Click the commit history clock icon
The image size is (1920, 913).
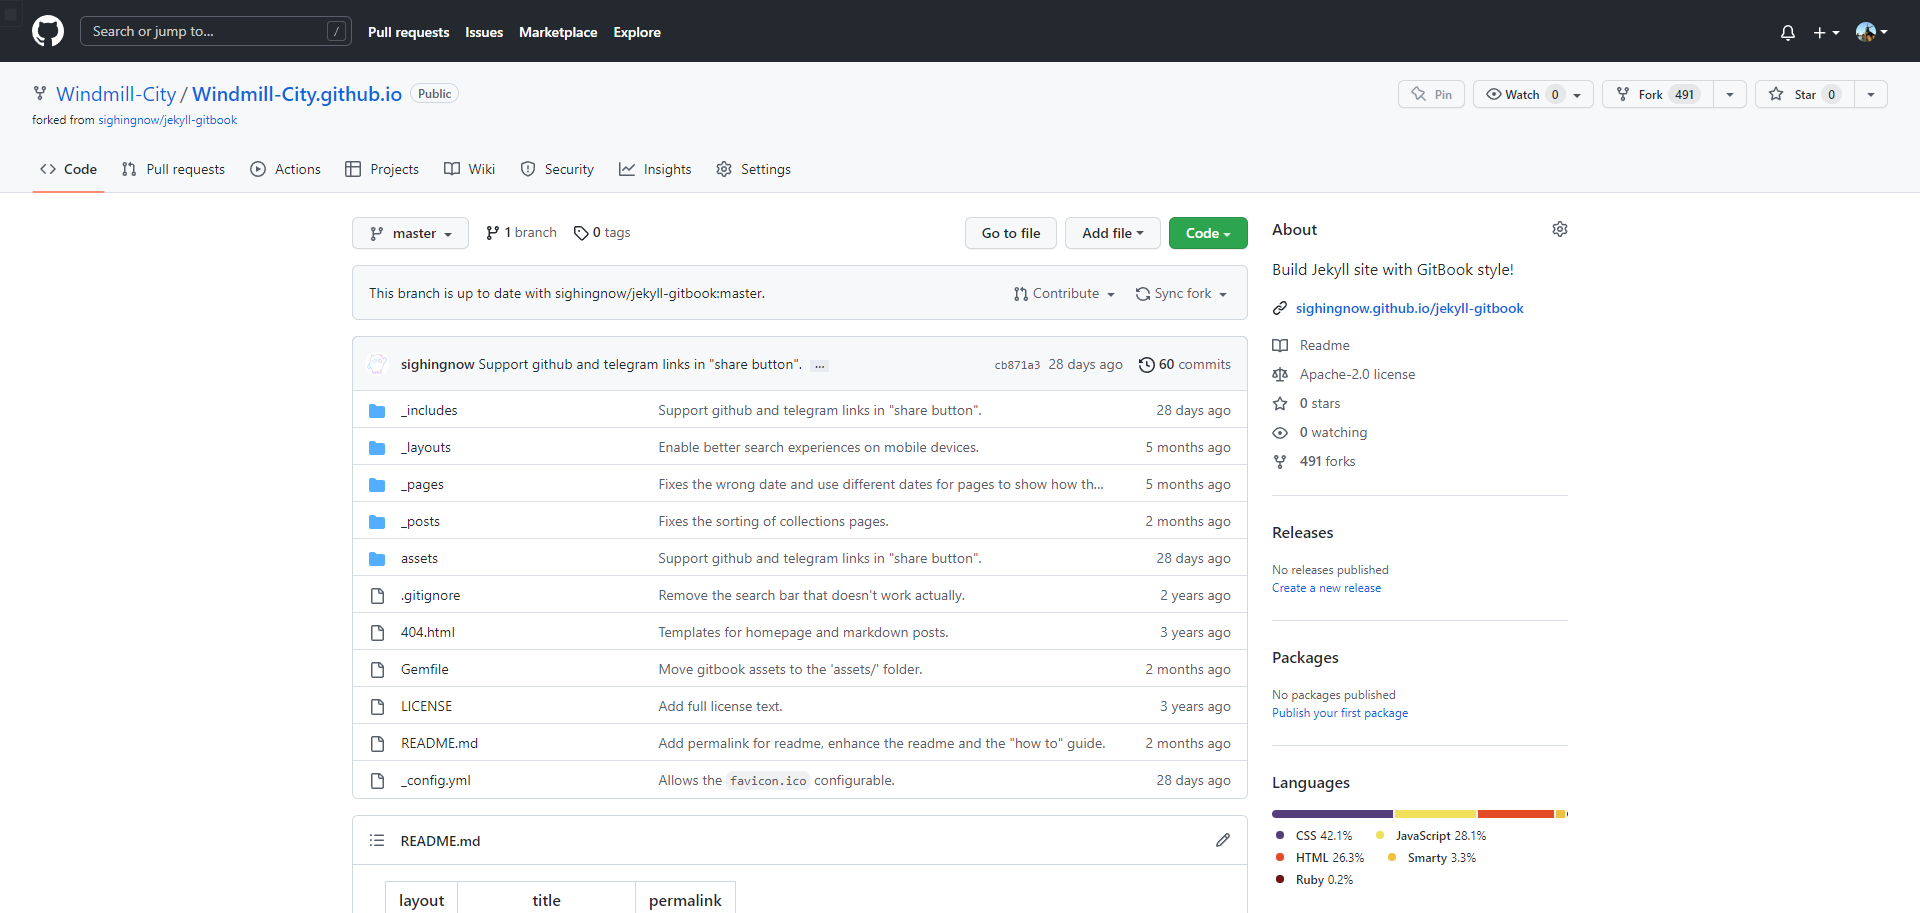click(1147, 364)
